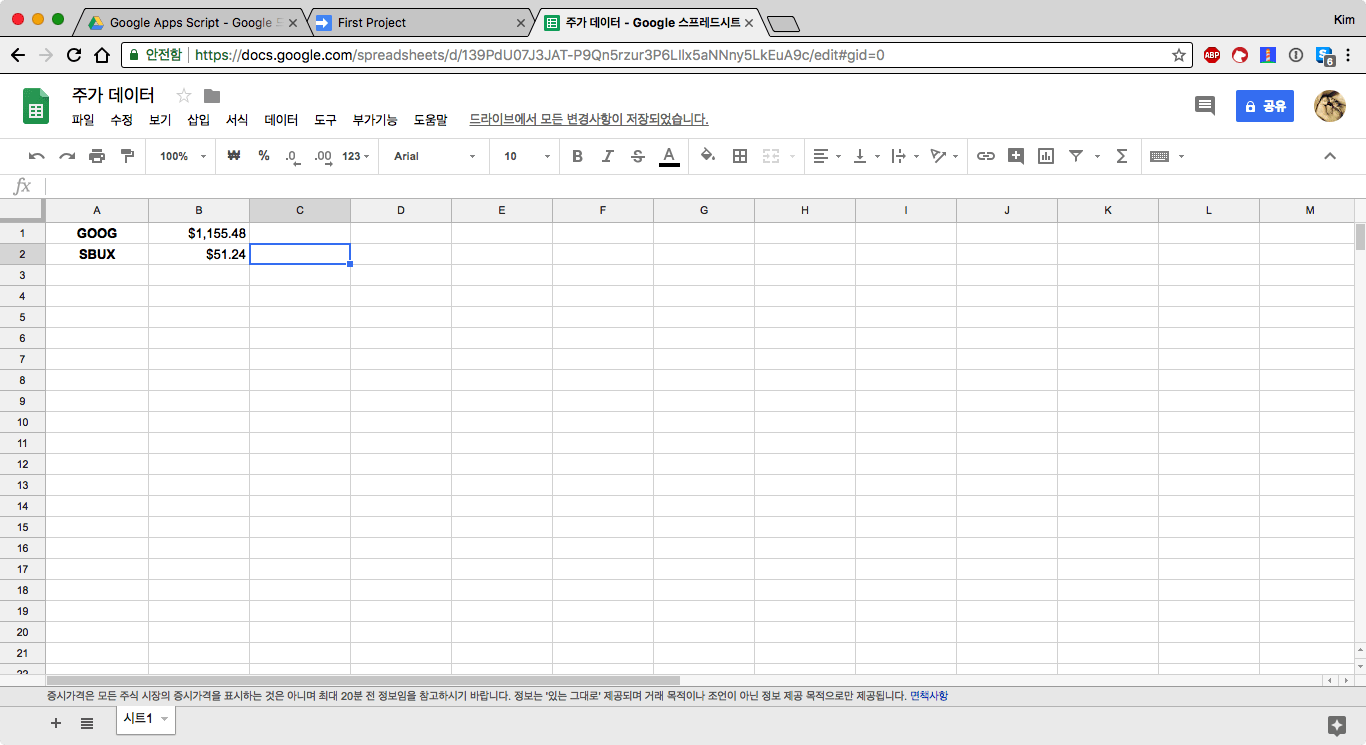Viewport: 1366px width, 745px height.
Task: Open the functions sigma icon
Action: pyautogui.click(x=1122, y=156)
